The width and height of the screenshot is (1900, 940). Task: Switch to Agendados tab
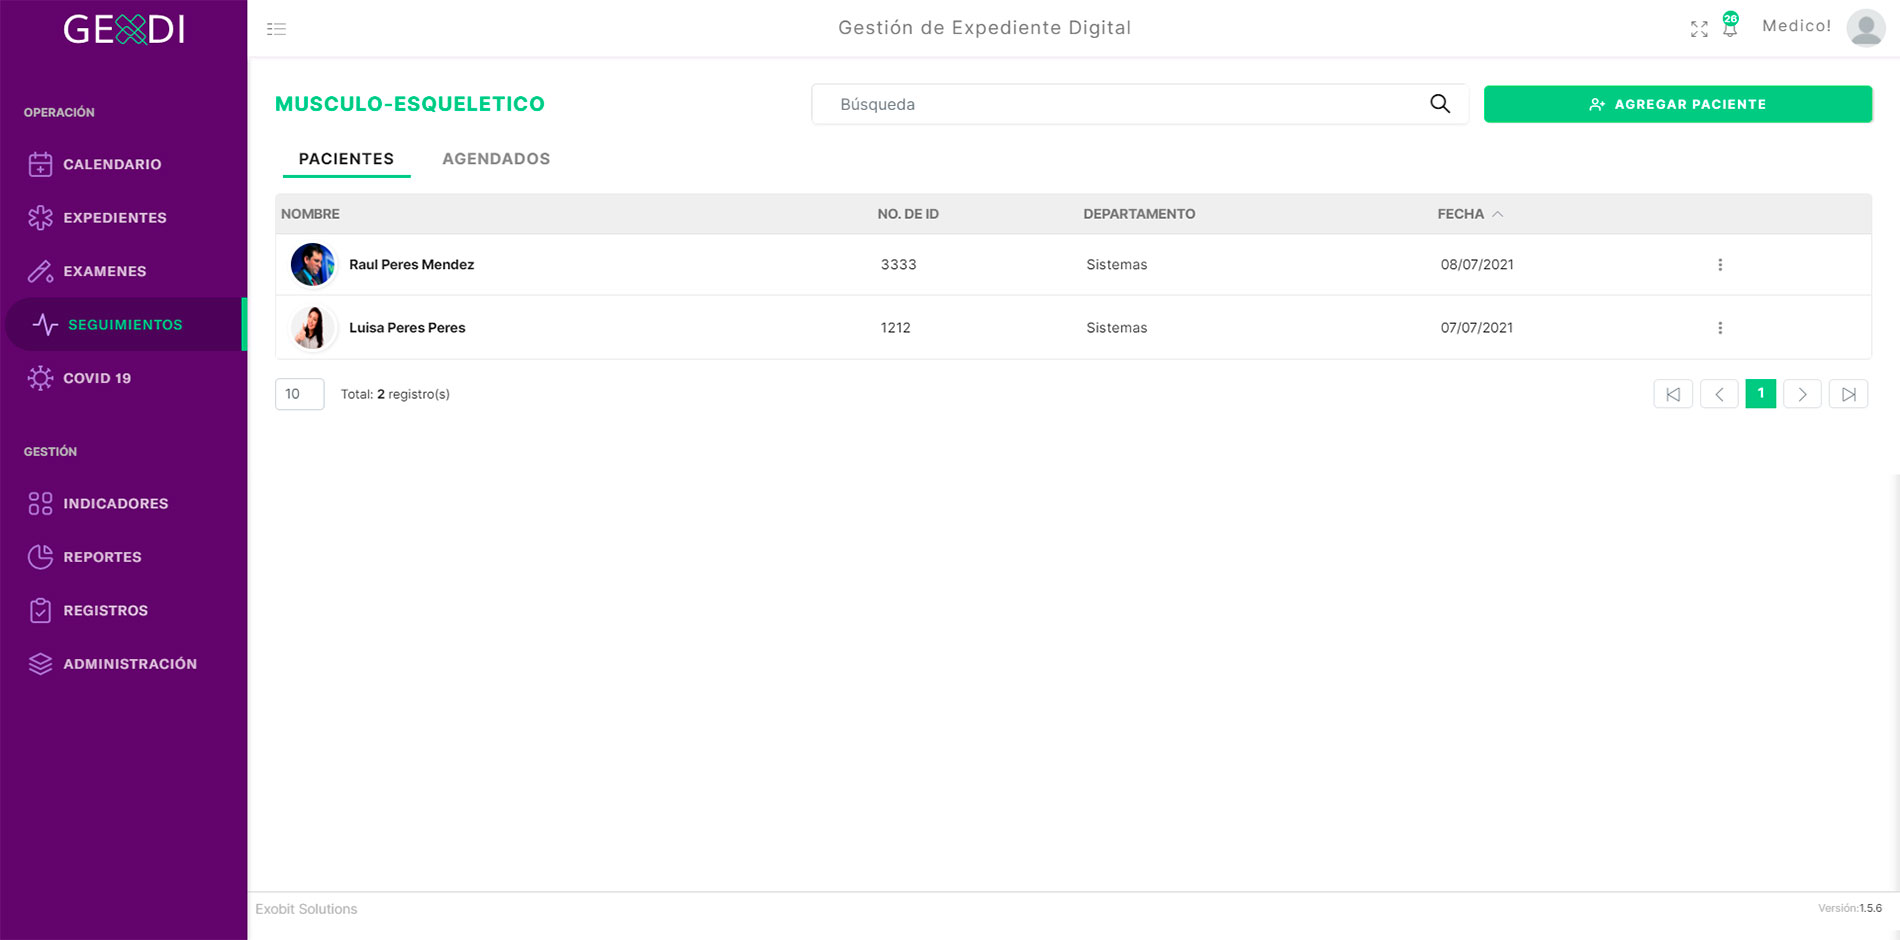[x=496, y=159]
